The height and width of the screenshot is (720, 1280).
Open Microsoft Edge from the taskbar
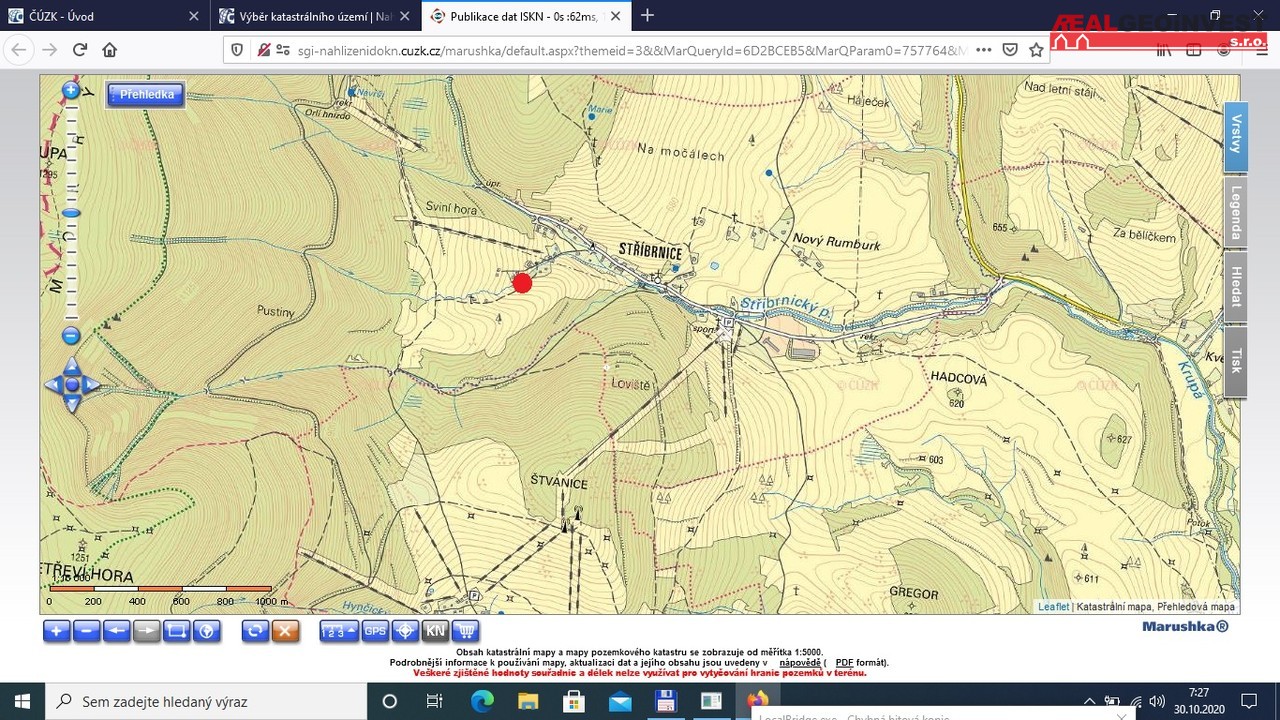[x=481, y=701]
